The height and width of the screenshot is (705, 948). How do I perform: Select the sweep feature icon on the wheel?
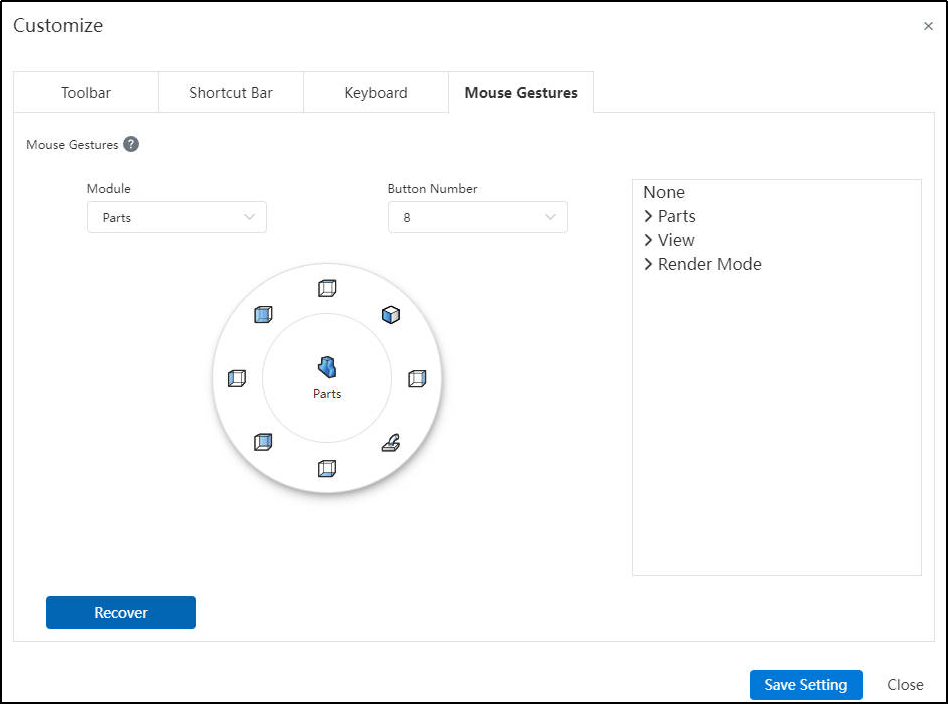[391, 443]
